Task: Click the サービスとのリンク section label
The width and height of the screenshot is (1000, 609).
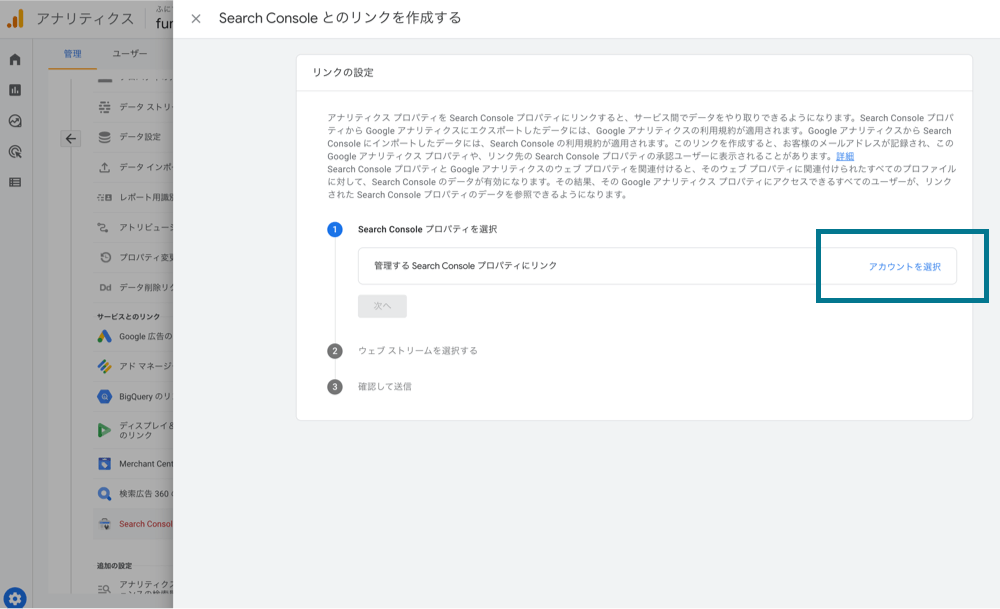Action: [128, 316]
